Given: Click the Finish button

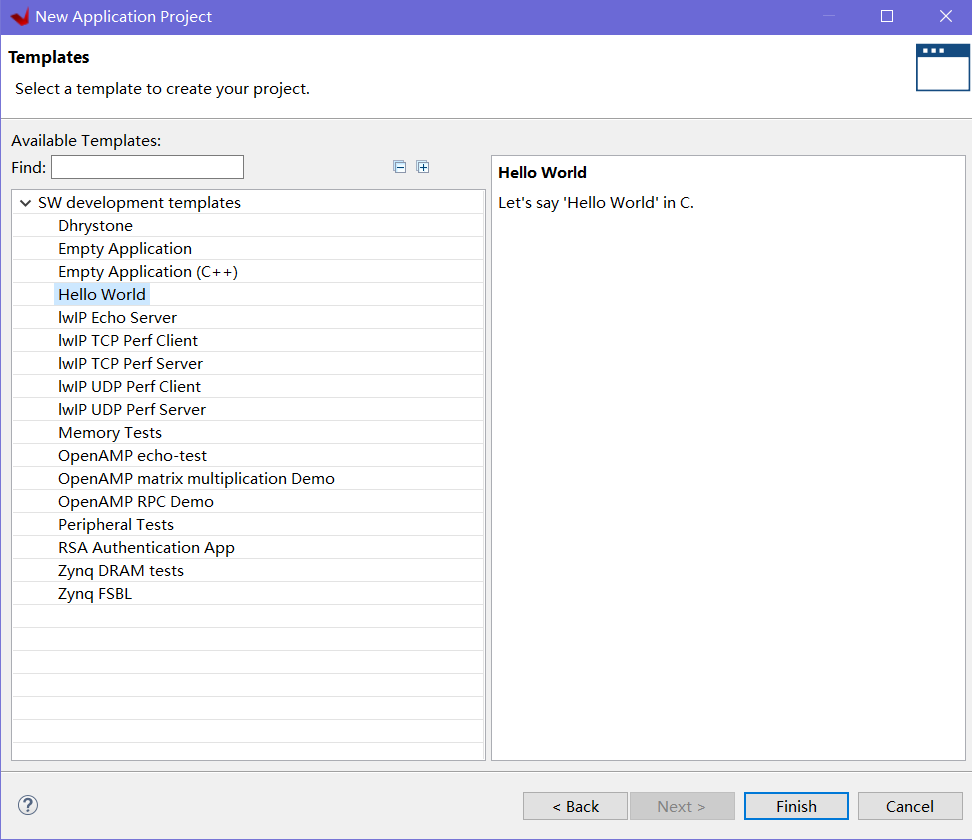Looking at the screenshot, I should (796, 806).
